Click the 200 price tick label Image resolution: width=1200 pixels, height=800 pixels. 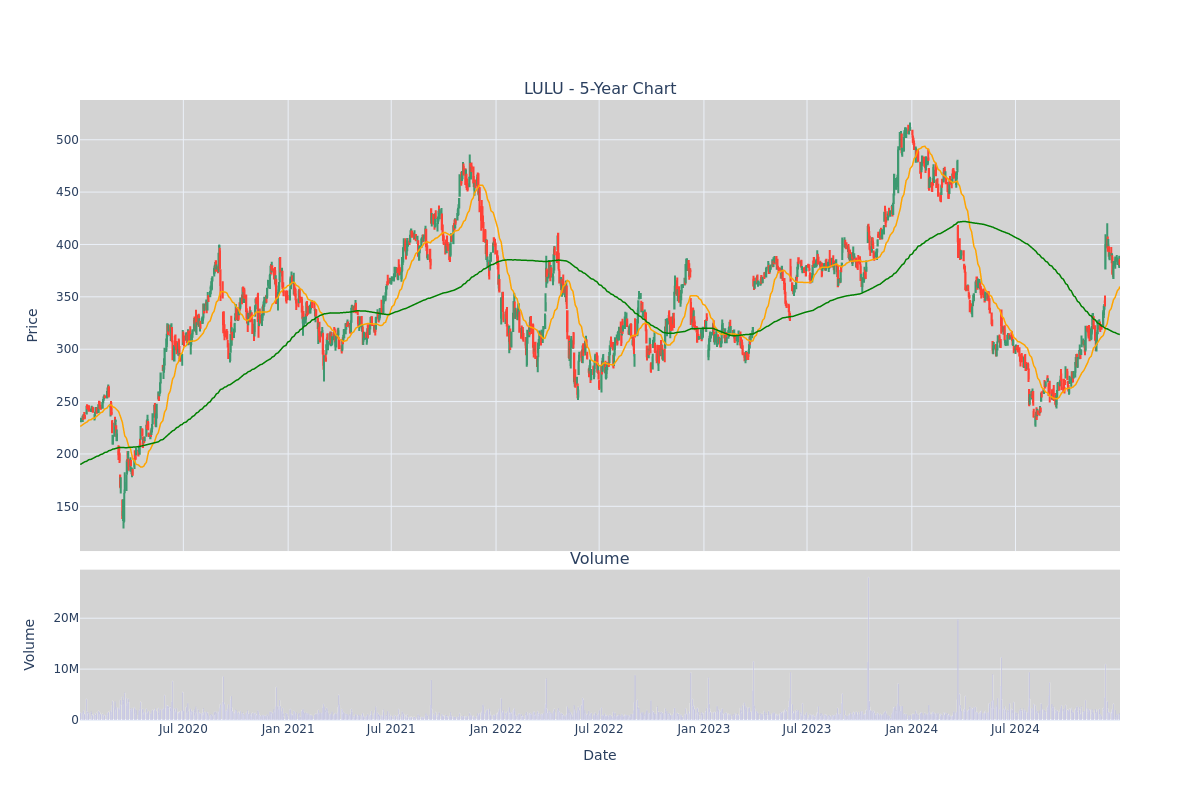coord(66,454)
